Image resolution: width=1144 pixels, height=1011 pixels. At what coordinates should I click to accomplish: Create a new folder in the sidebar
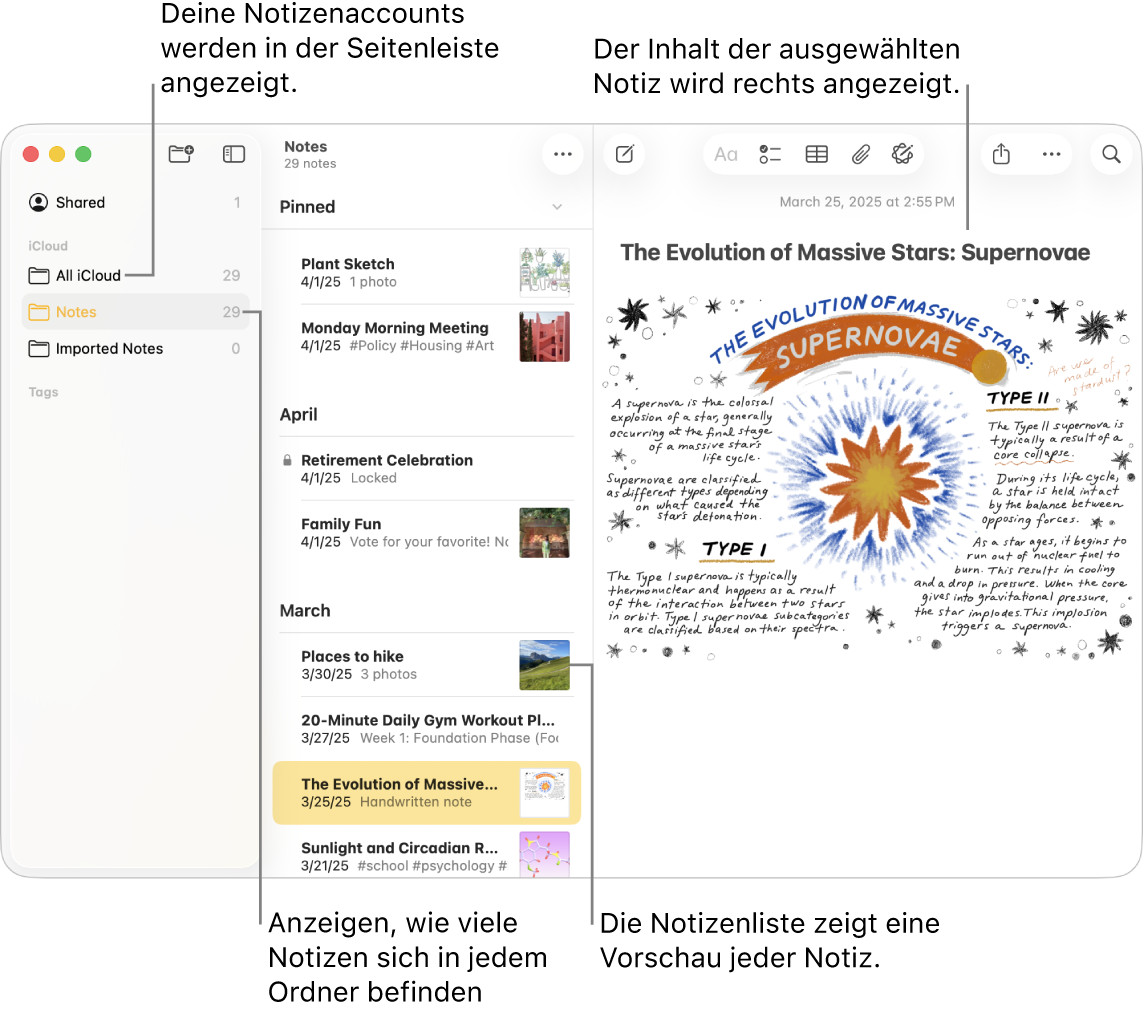click(x=181, y=154)
